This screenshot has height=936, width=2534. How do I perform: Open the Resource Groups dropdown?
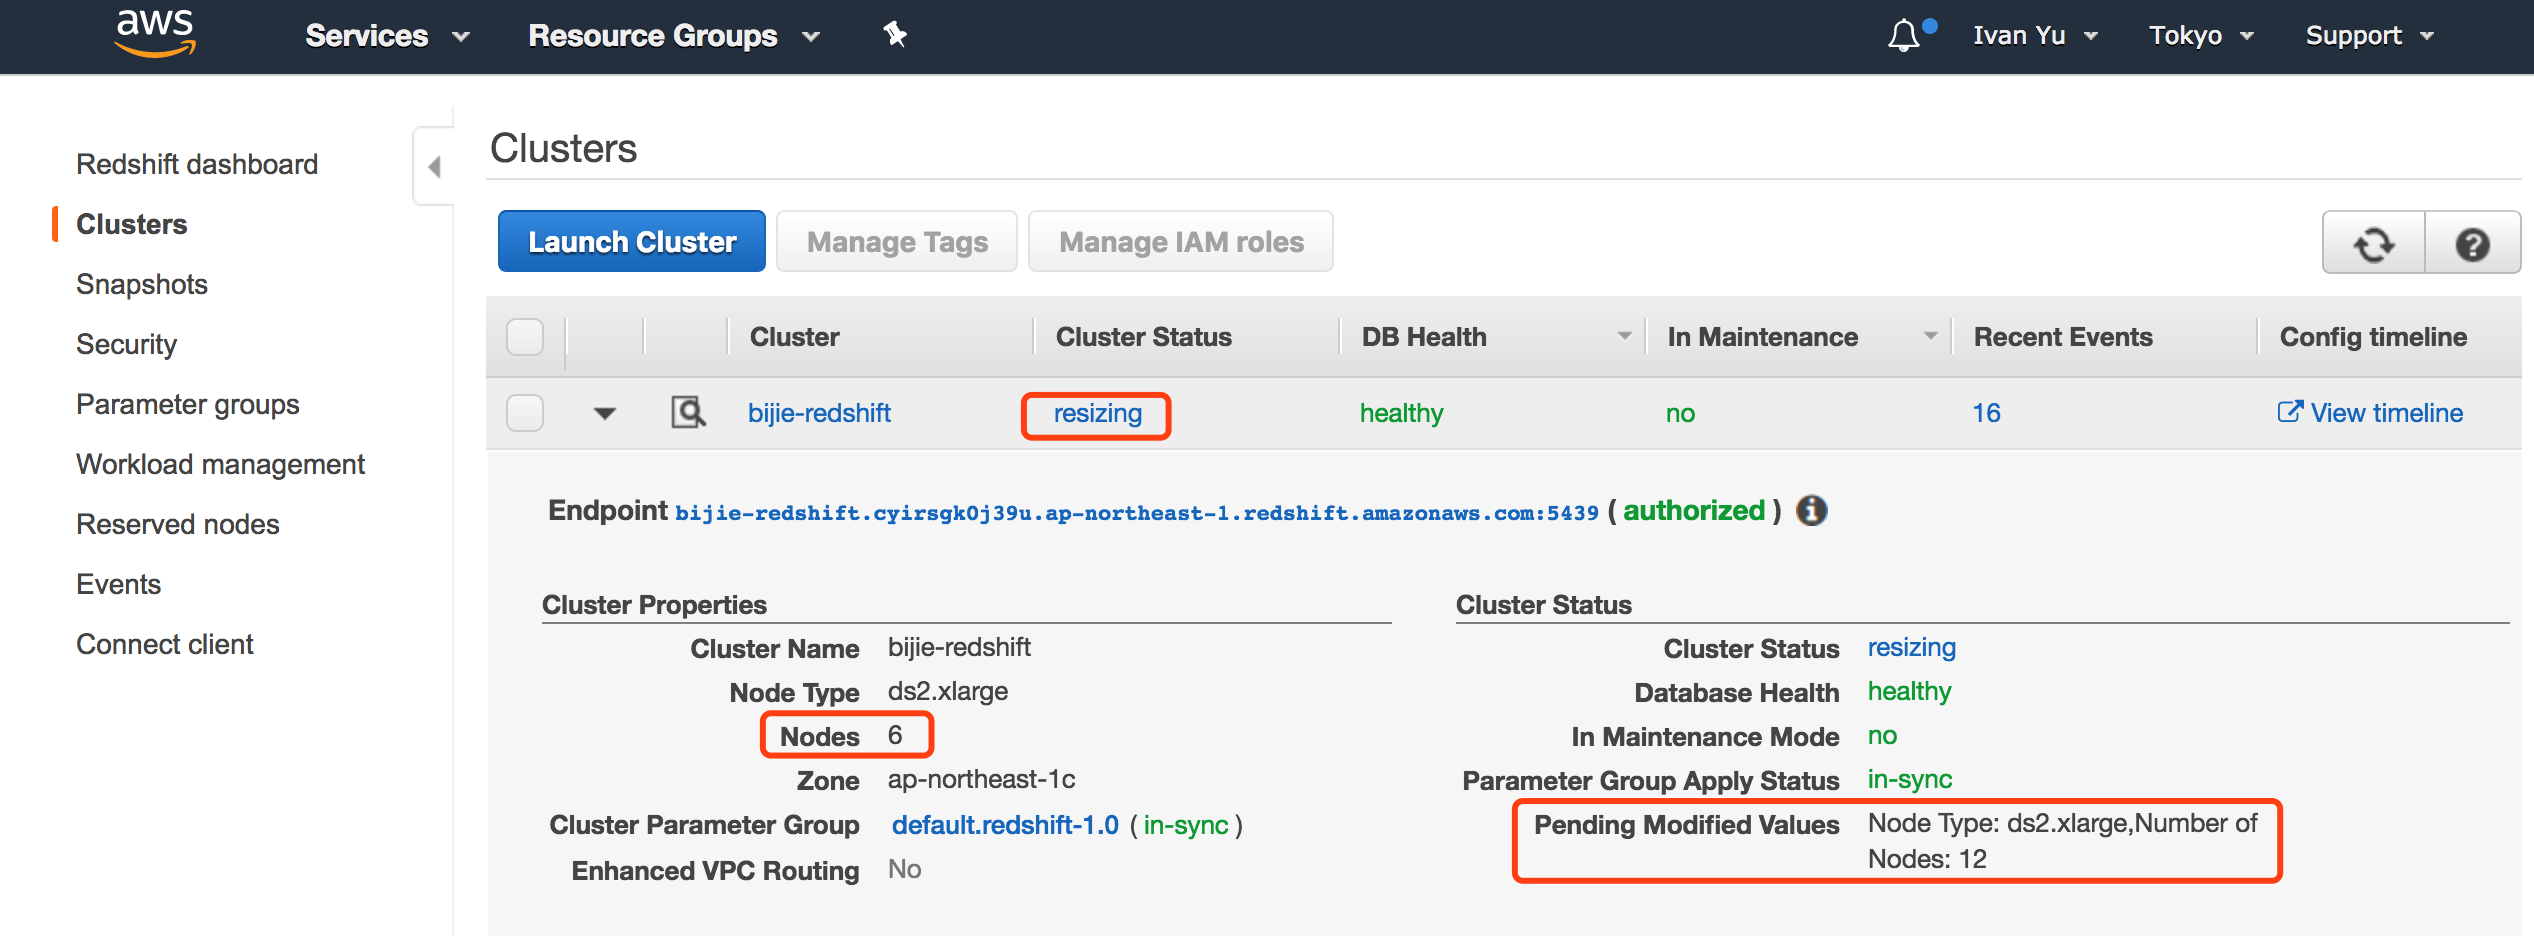(674, 36)
